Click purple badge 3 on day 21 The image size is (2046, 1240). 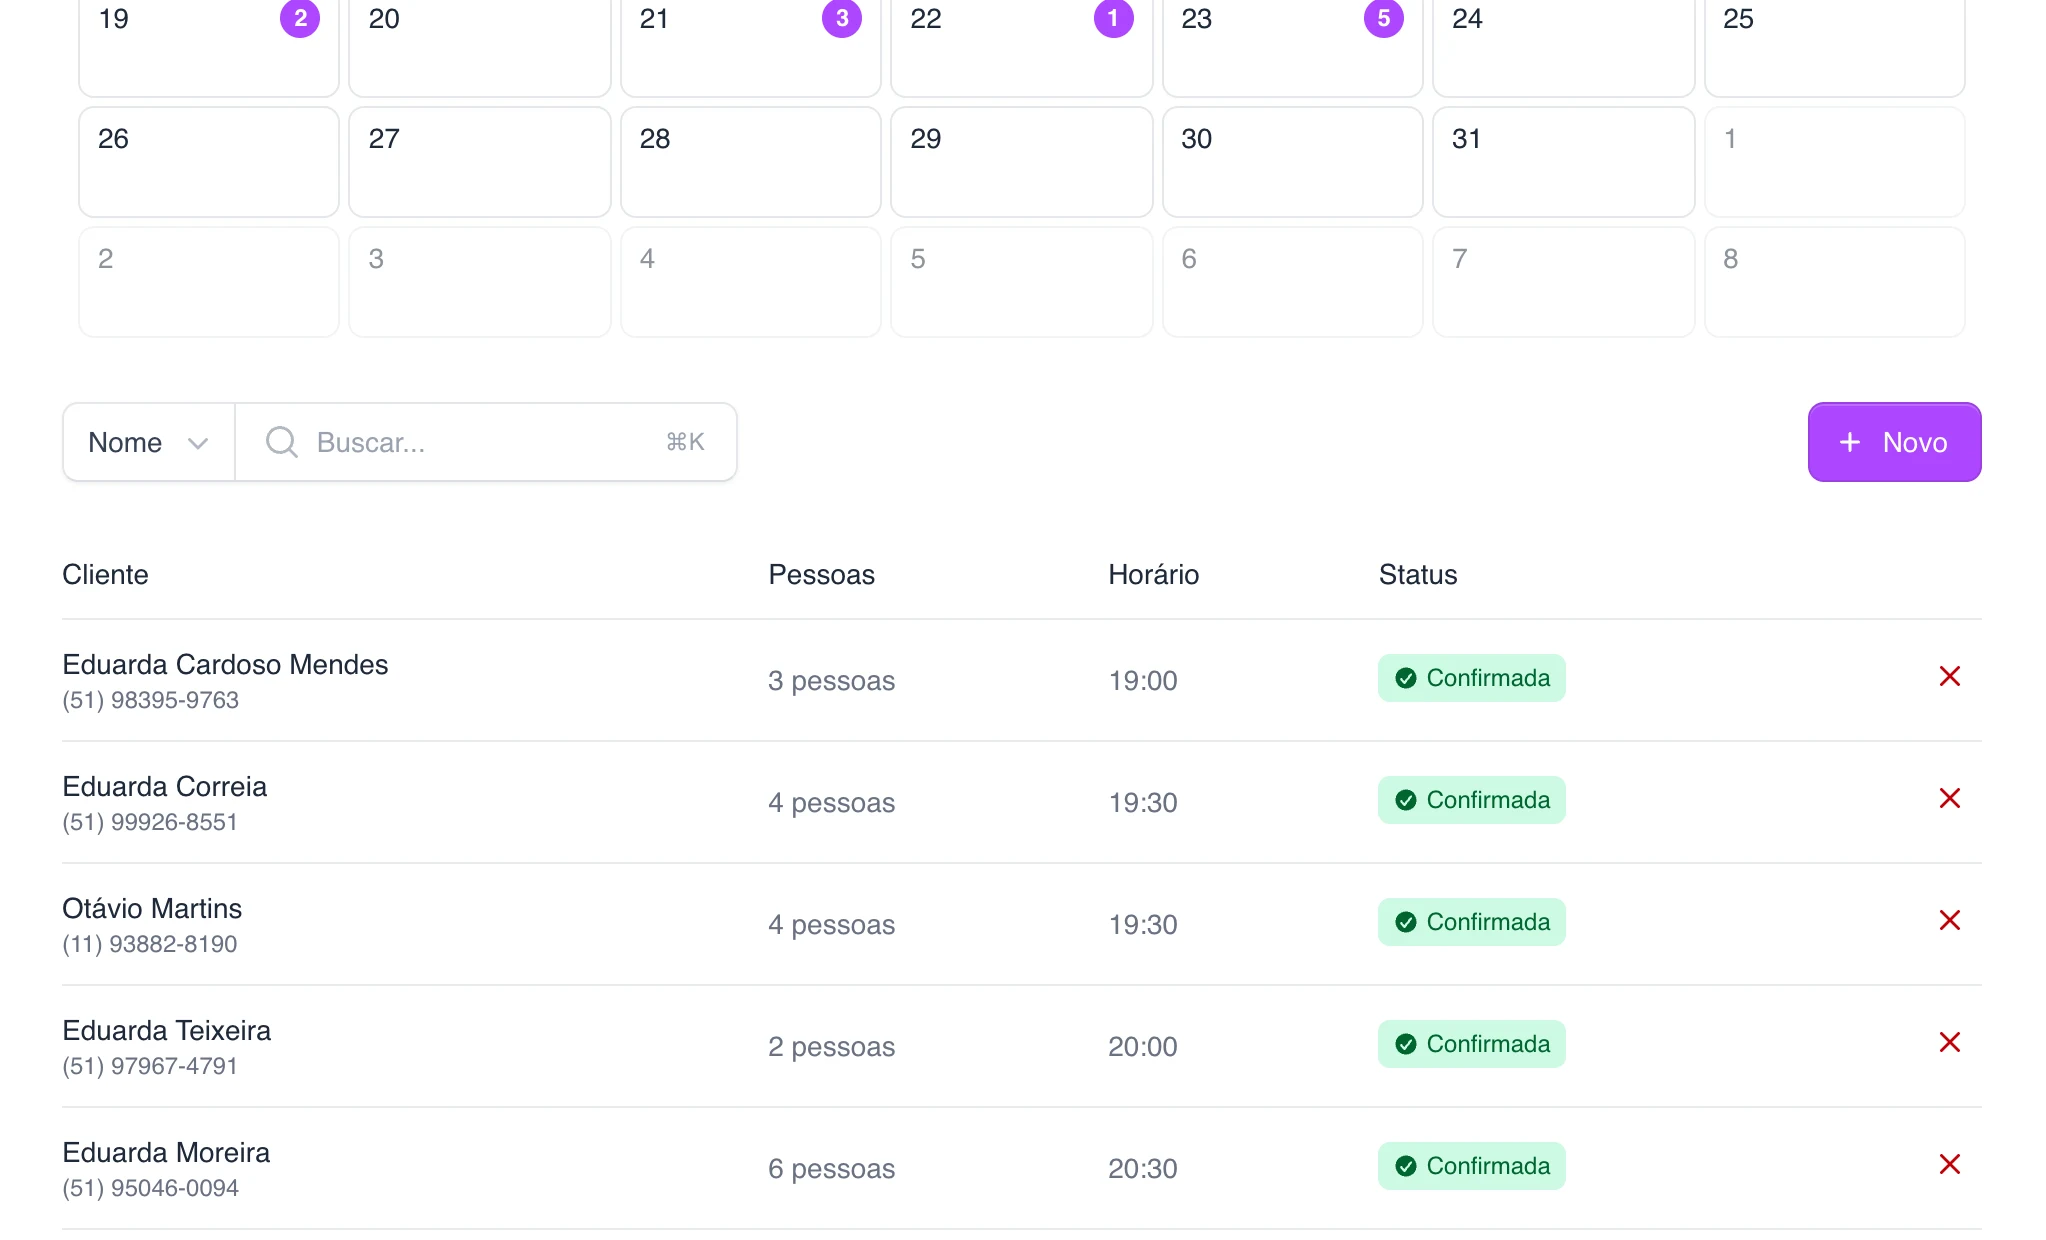coord(841,18)
